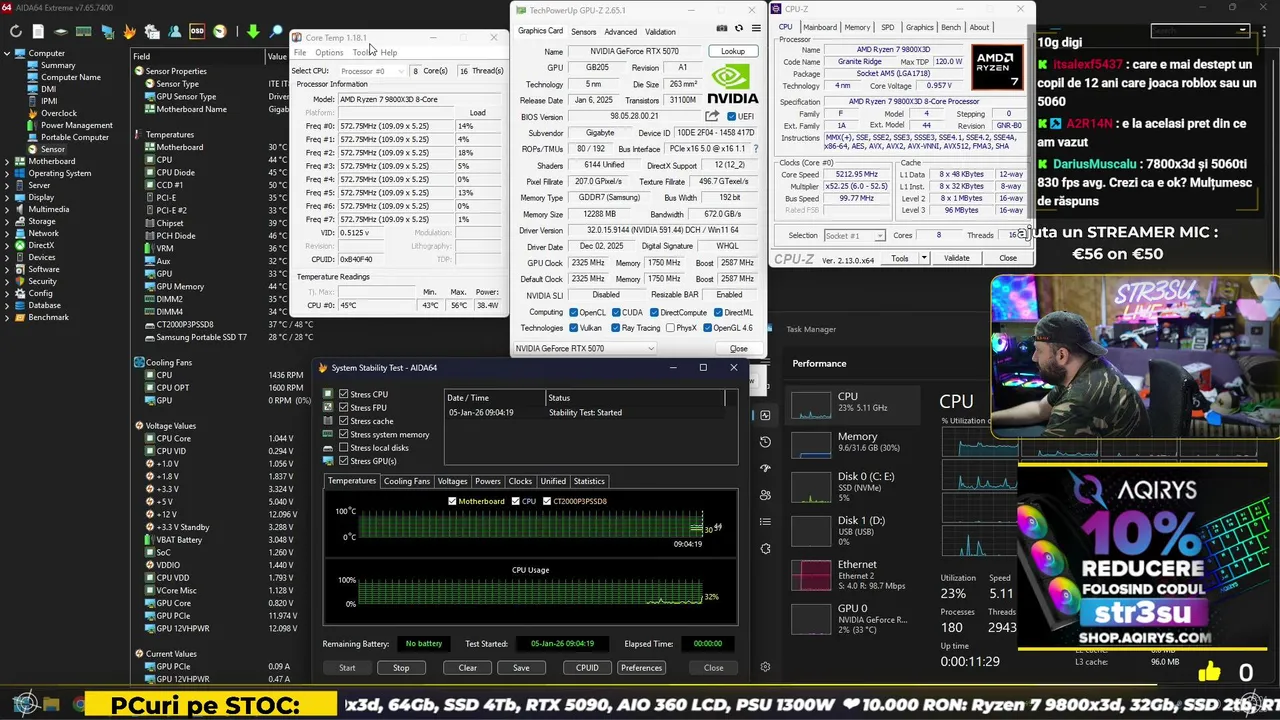This screenshot has width=1280, height=720.
Task: Open Task Manager Users sidebar icon
Action: 765,495
